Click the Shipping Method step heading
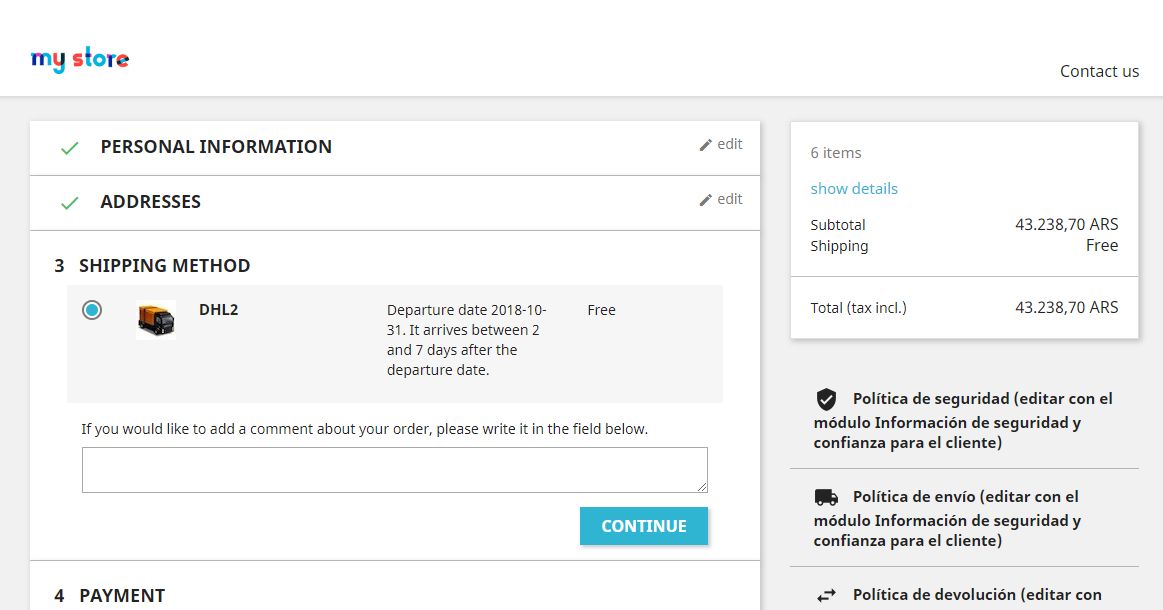The width and height of the screenshot is (1163, 610). coord(164,266)
